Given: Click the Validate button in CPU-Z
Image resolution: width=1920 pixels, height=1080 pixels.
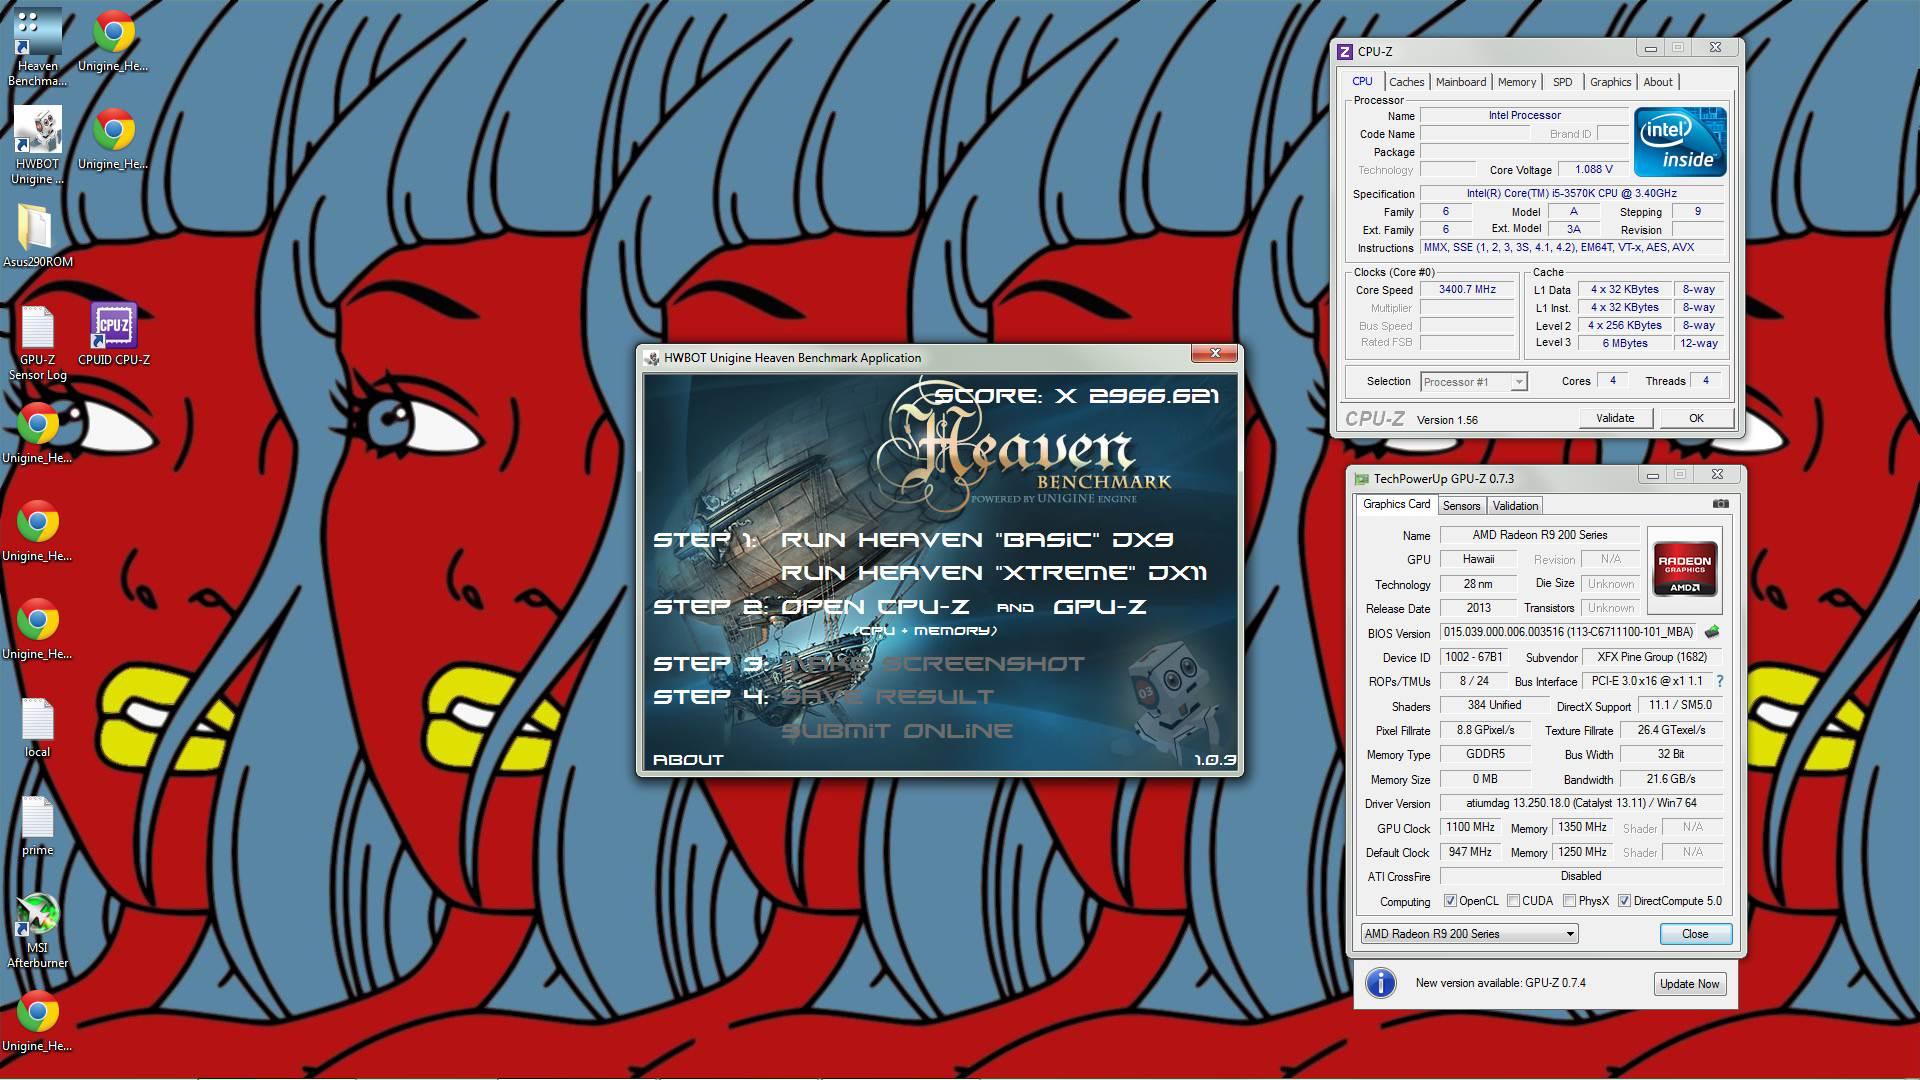Looking at the screenshot, I should tap(1615, 419).
